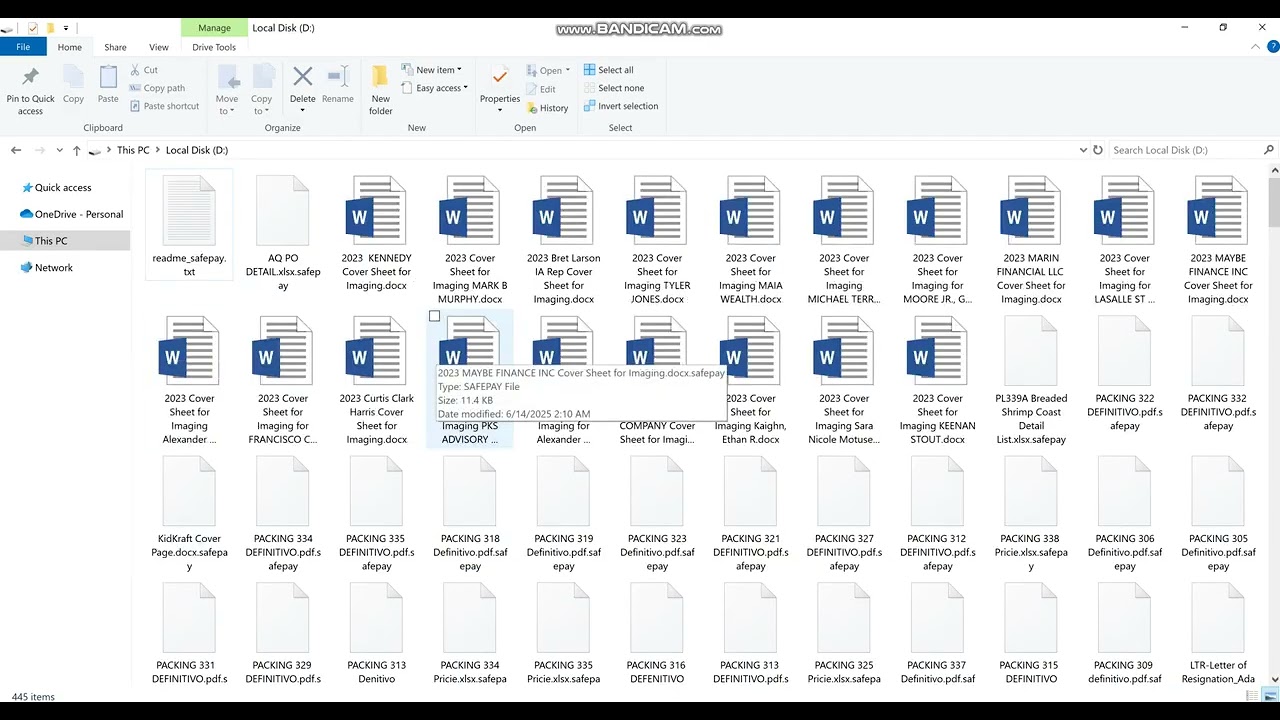Viewport: 1280px width, 720px height.
Task: Go back with the Back arrow
Action: (x=16, y=150)
